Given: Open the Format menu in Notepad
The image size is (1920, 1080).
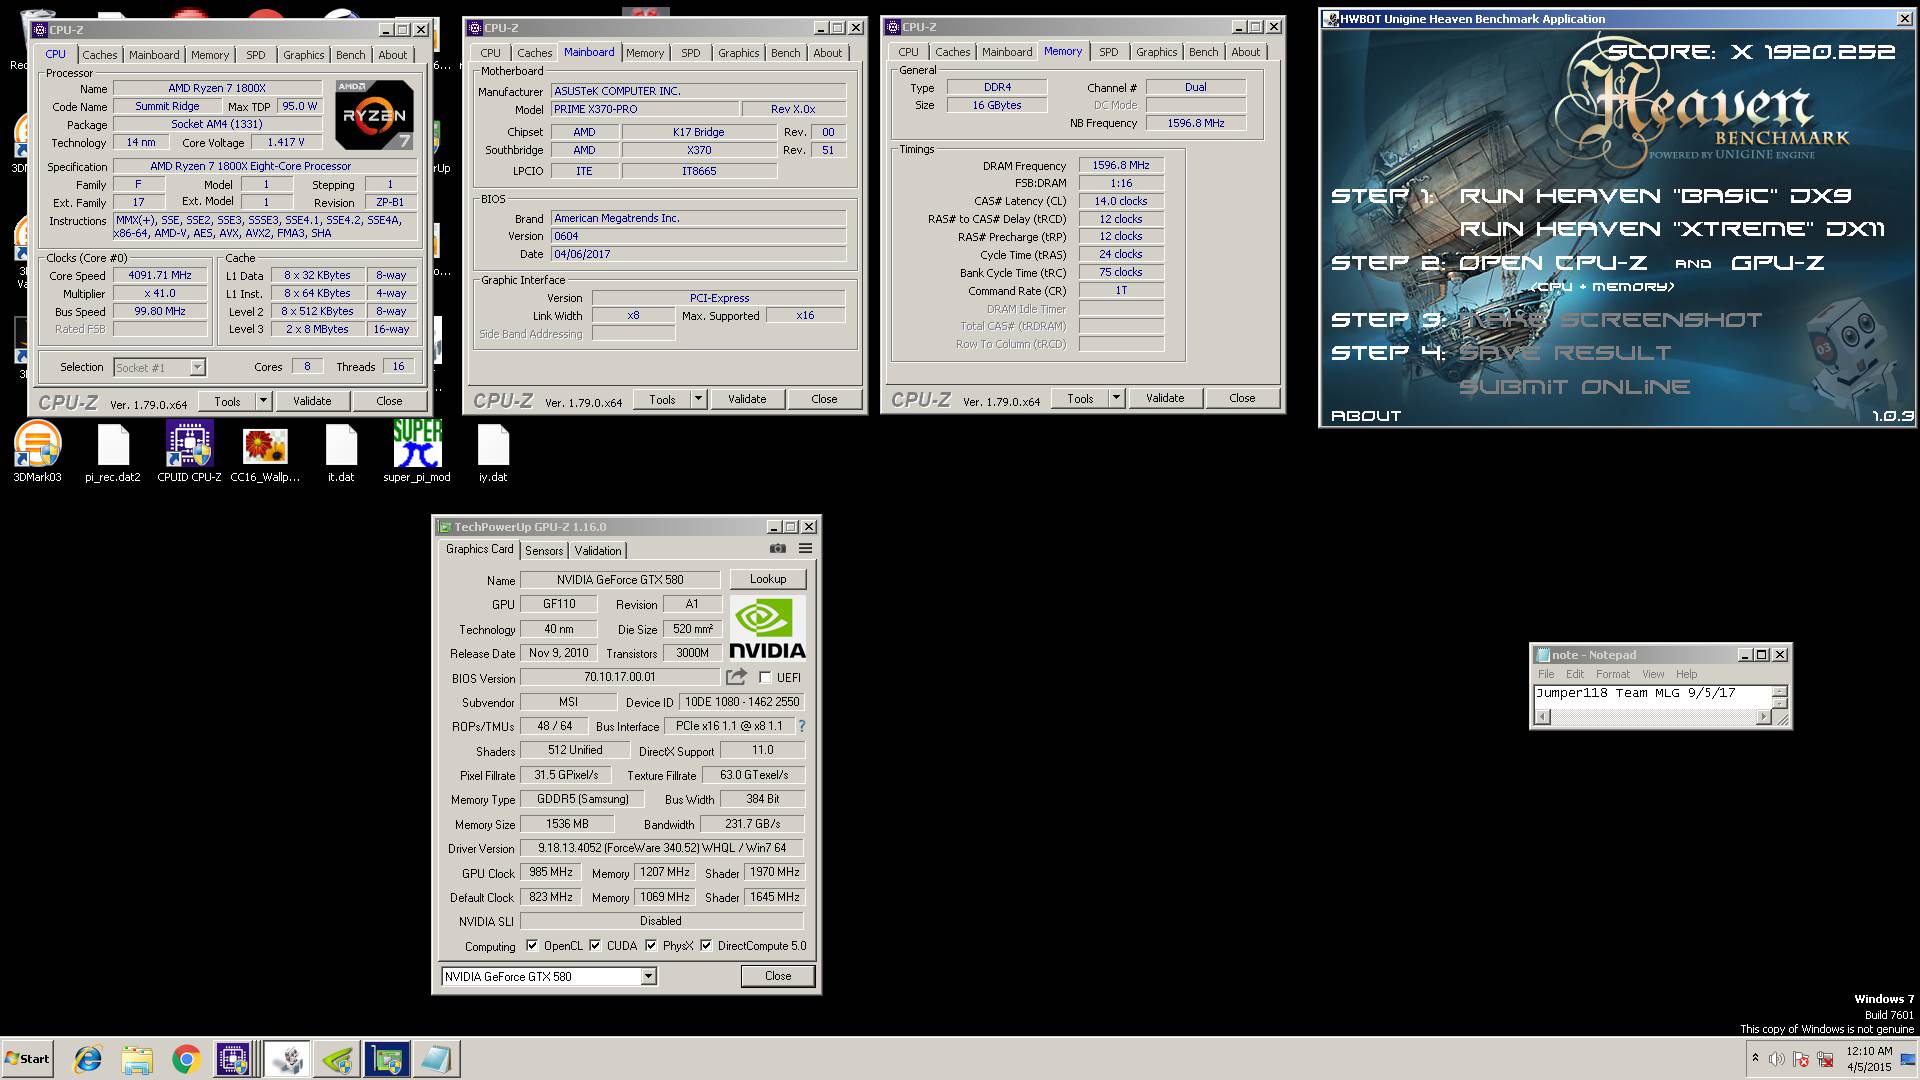Looking at the screenshot, I should 1613,674.
